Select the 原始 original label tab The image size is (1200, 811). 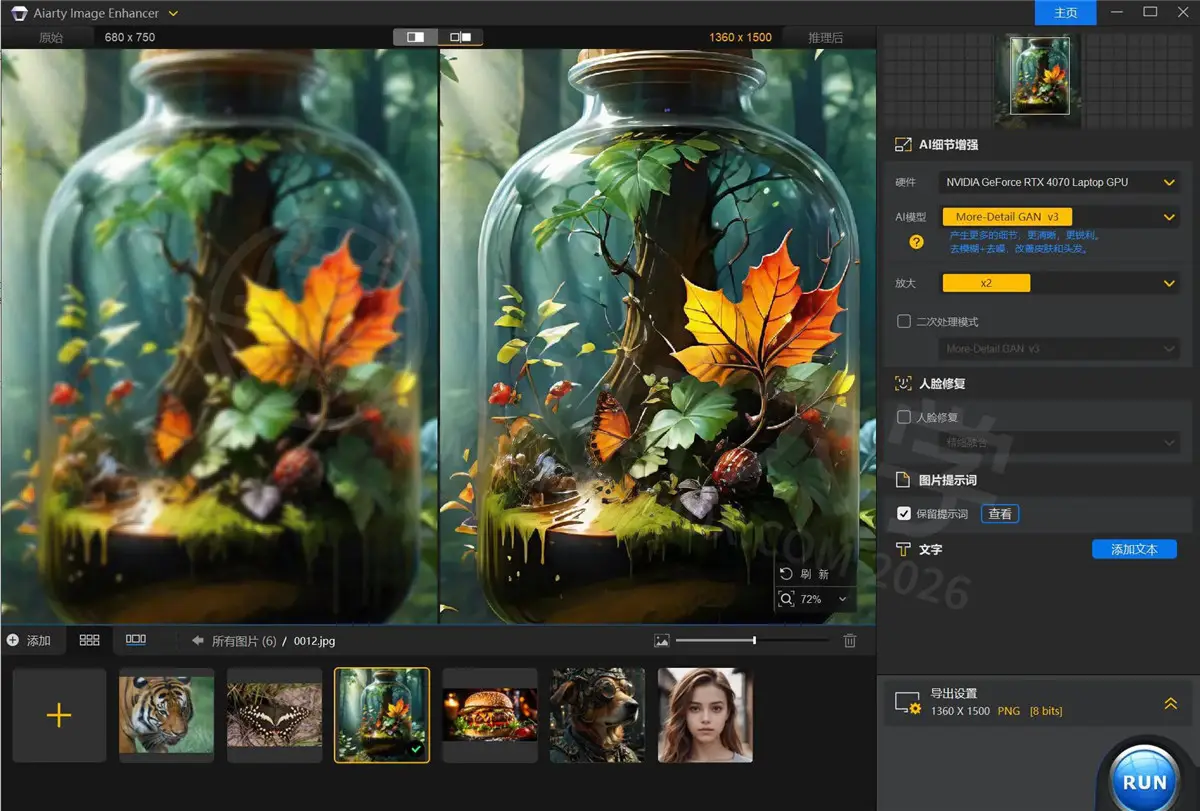click(x=50, y=37)
